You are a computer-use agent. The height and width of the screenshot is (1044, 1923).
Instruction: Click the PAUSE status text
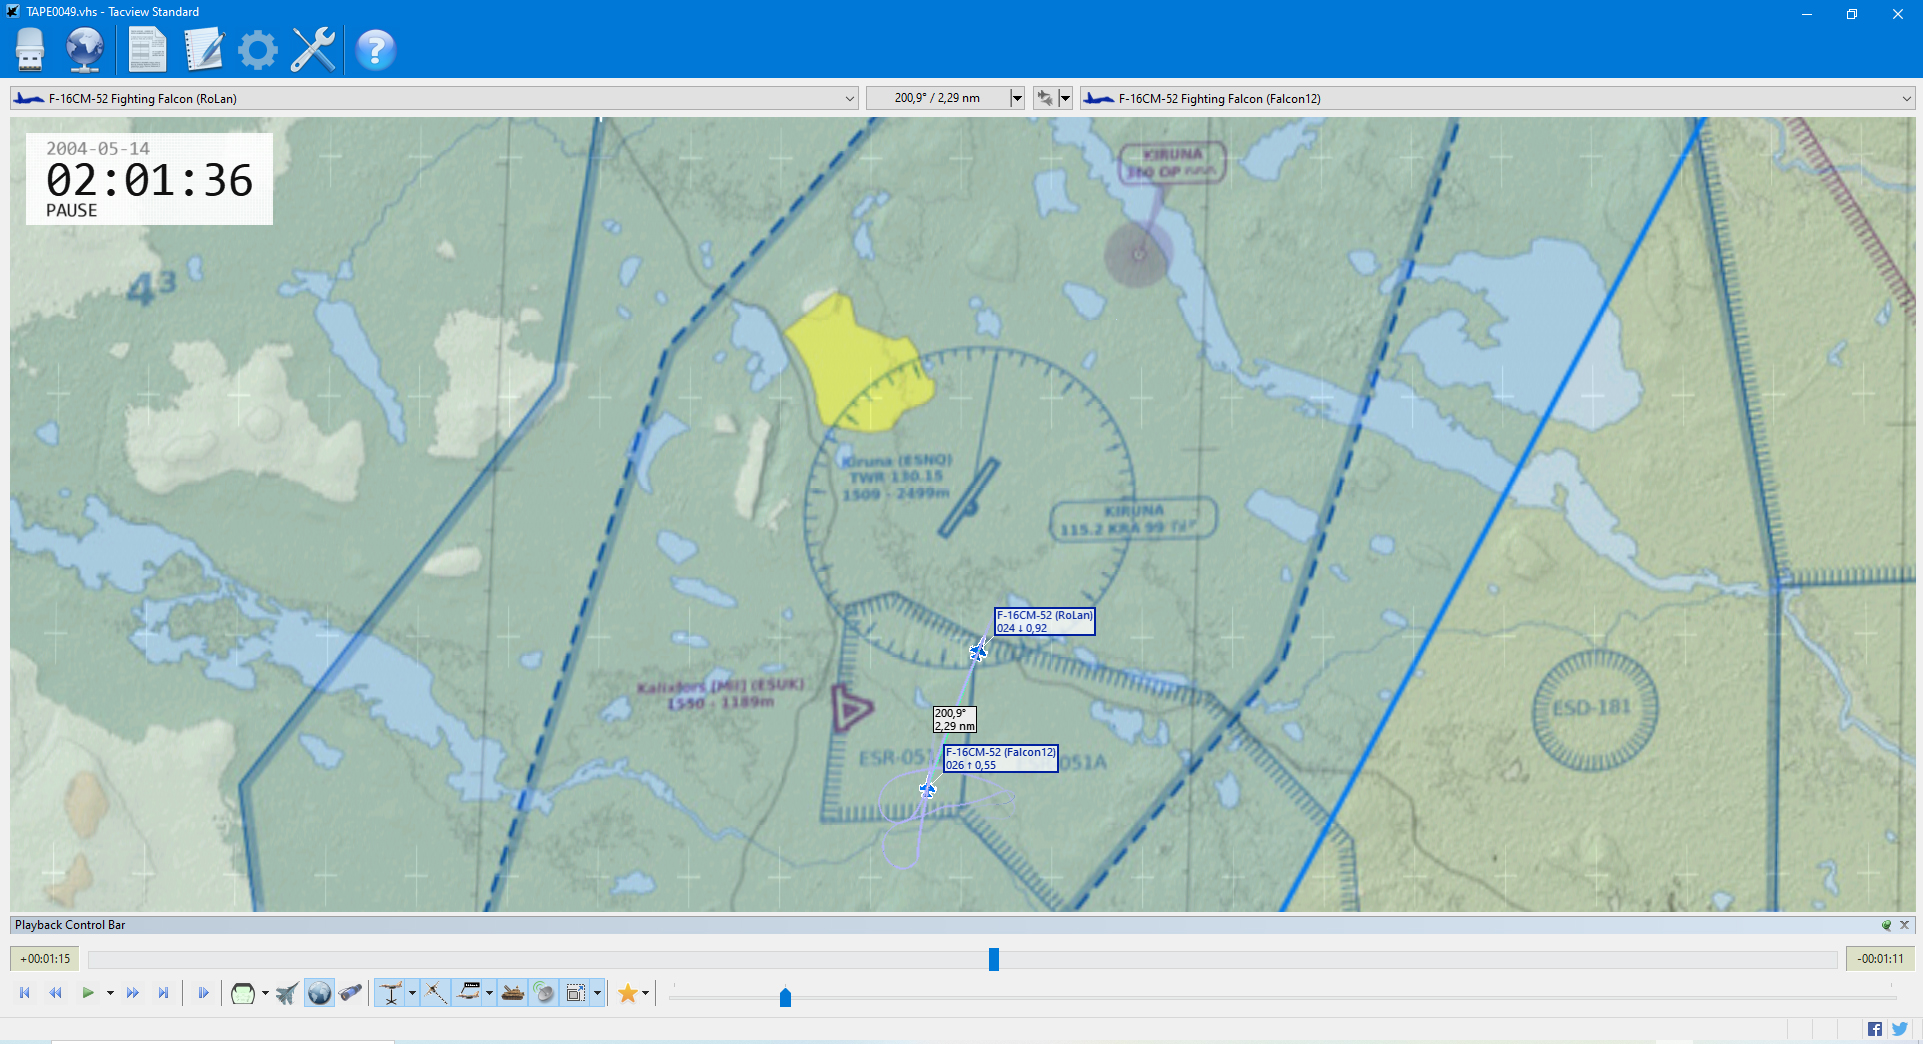tap(71, 211)
